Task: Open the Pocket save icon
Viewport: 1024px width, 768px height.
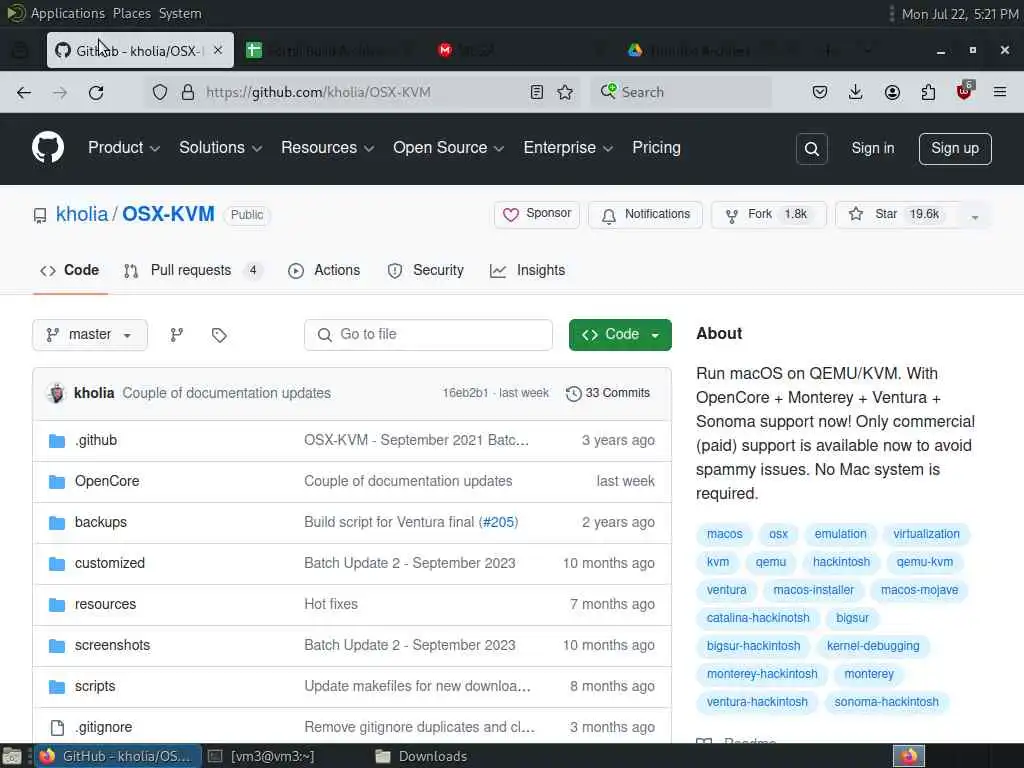Action: point(820,92)
